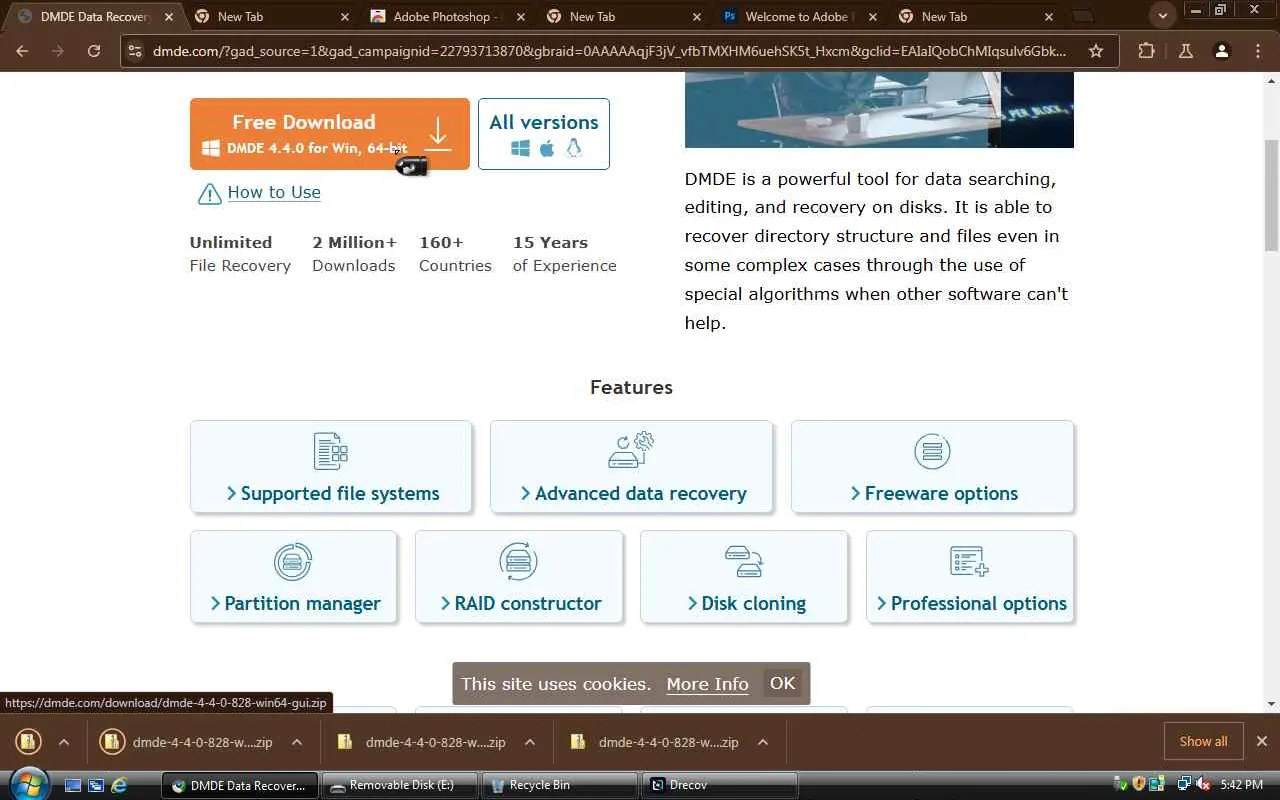Viewport: 1280px width, 800px height.
Task: Click the download arrow icon on Free Download
Action: [438, 134]
